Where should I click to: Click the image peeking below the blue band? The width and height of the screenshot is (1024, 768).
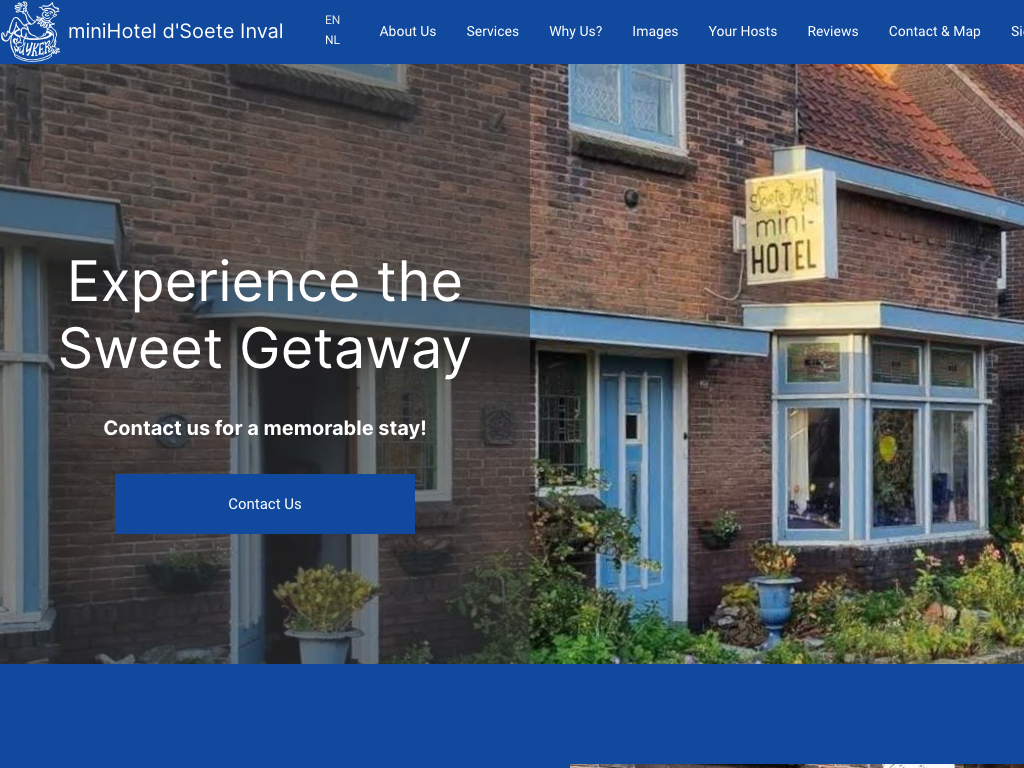click(796, 765)
